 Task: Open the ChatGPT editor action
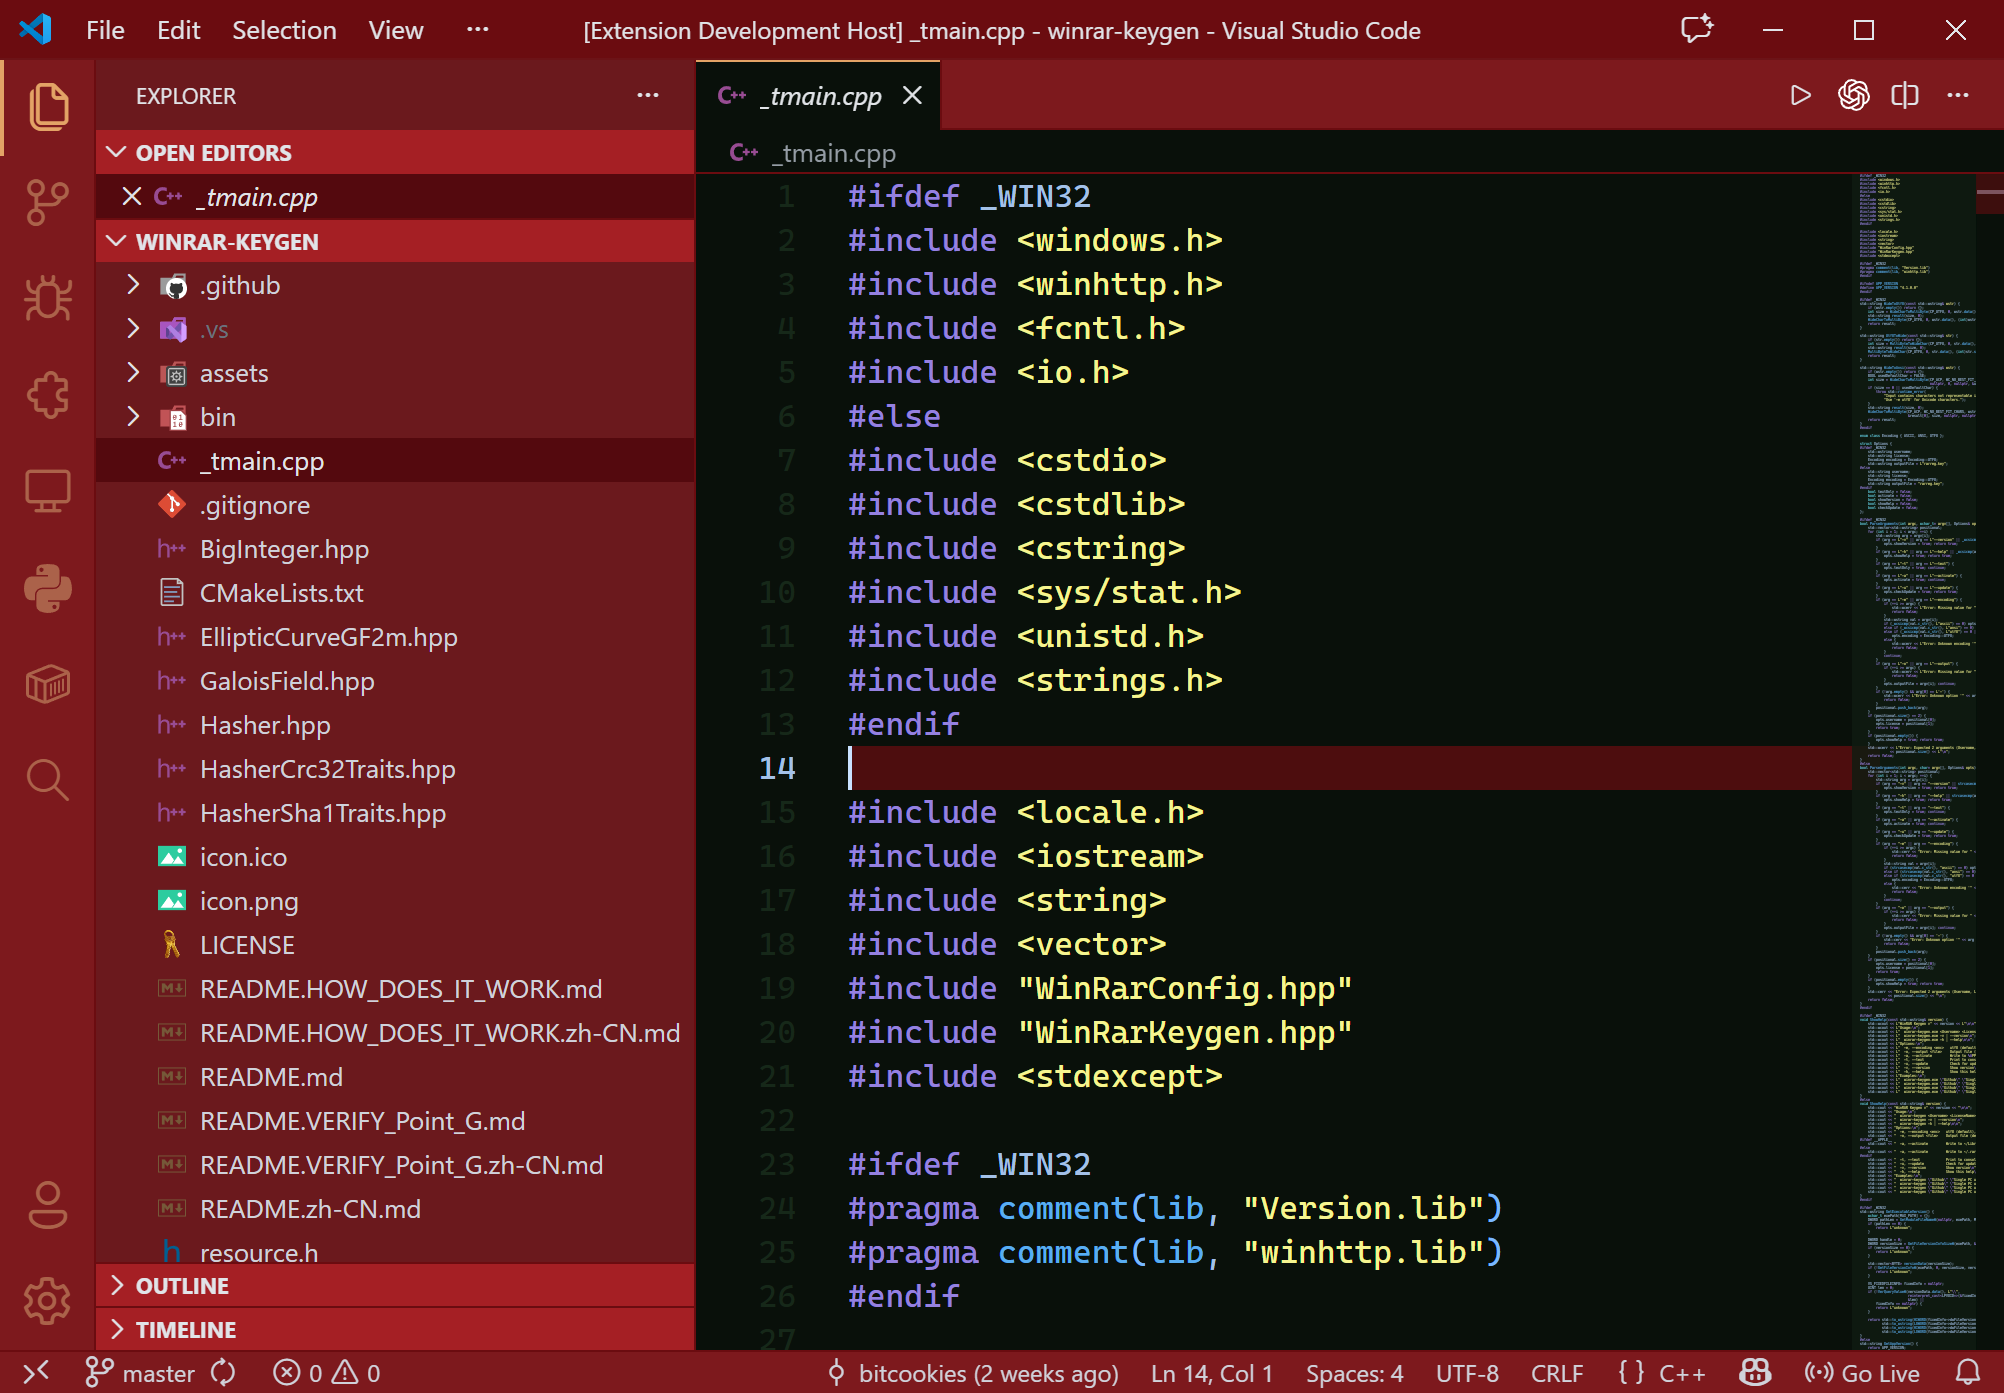[1853, 95]
